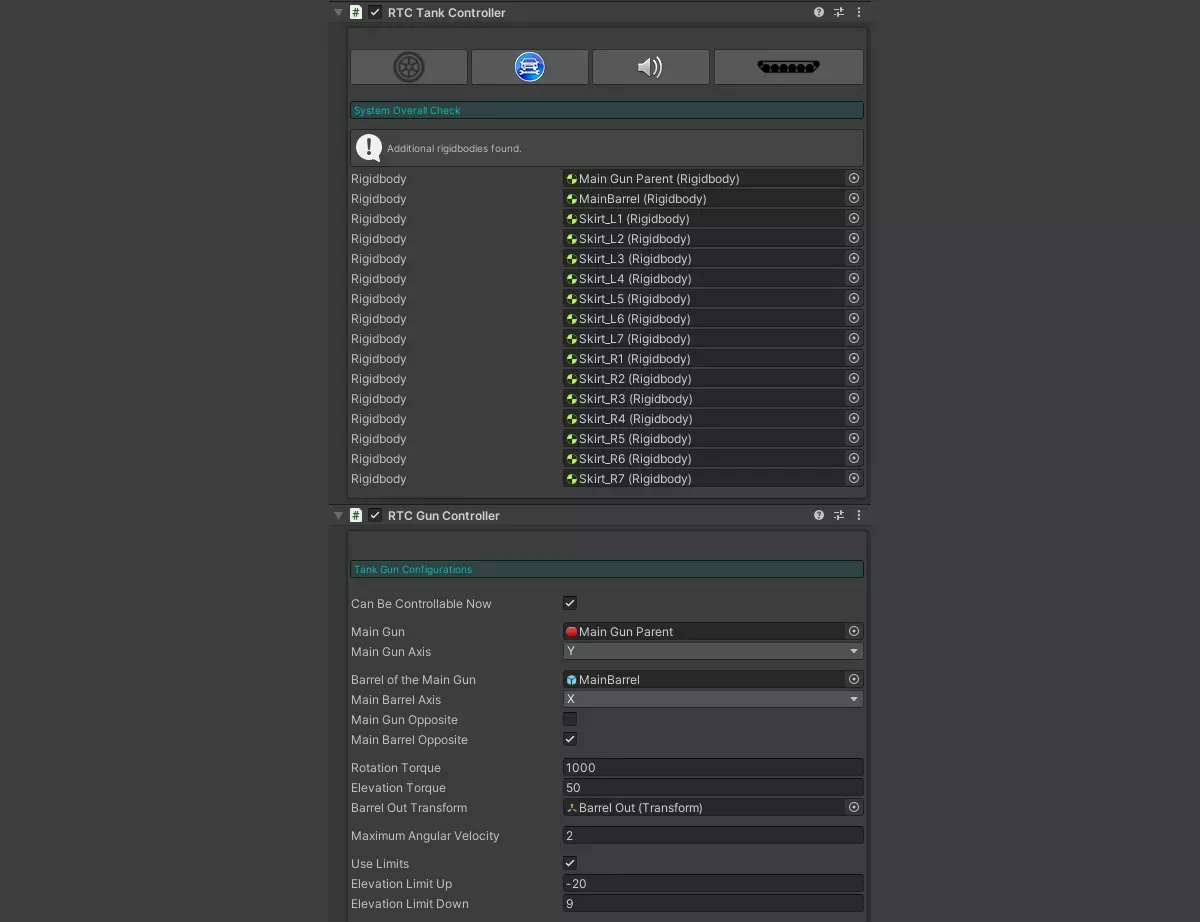Open object picker for Skirt_R5 rigidbody
This screenshot has height=922, width=1200.
point(854,438)
